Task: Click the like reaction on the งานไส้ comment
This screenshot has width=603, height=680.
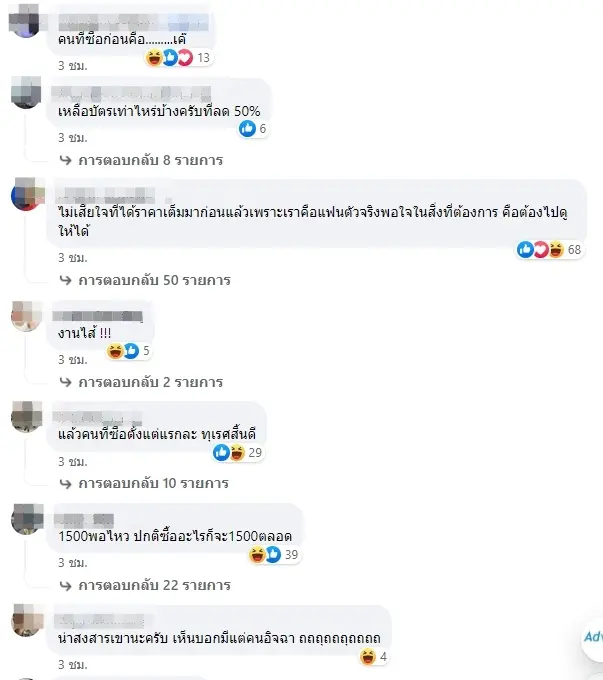Action: 131,350
